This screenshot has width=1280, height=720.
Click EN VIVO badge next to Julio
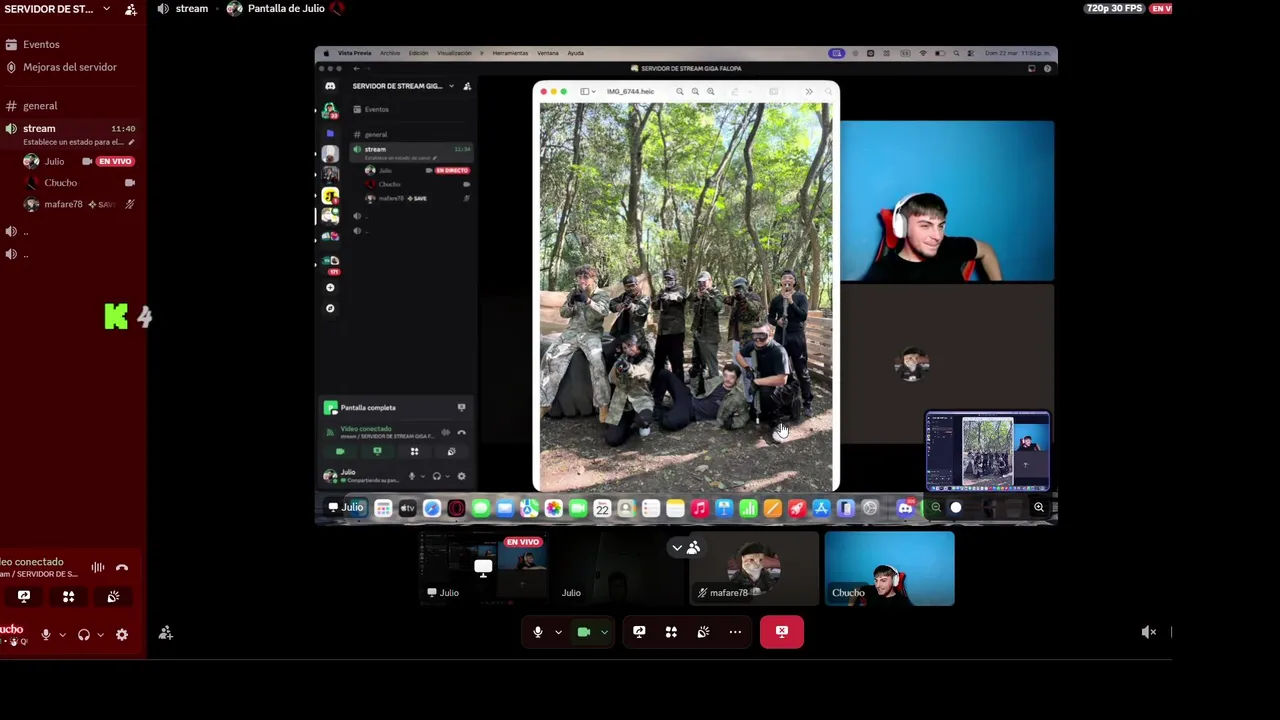coord(115,161)
